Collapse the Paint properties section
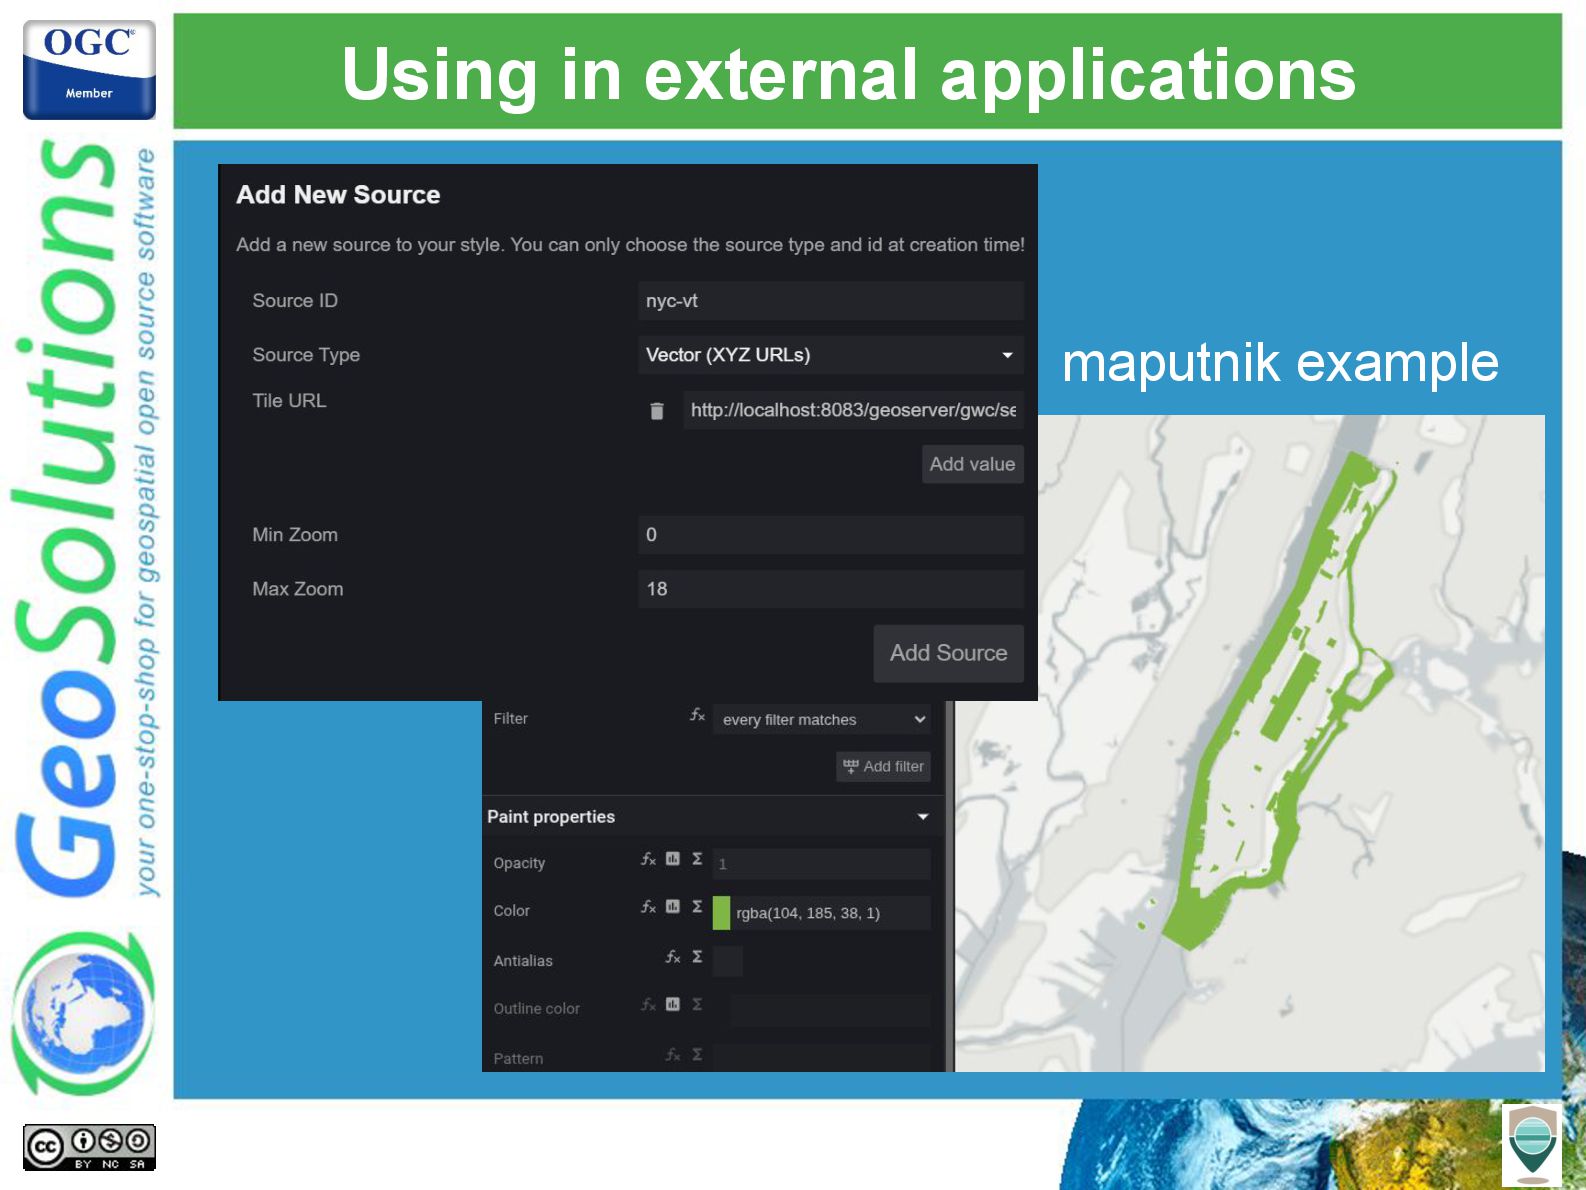The width and height of the screenshot is (1586, 1190). (923, 817)
